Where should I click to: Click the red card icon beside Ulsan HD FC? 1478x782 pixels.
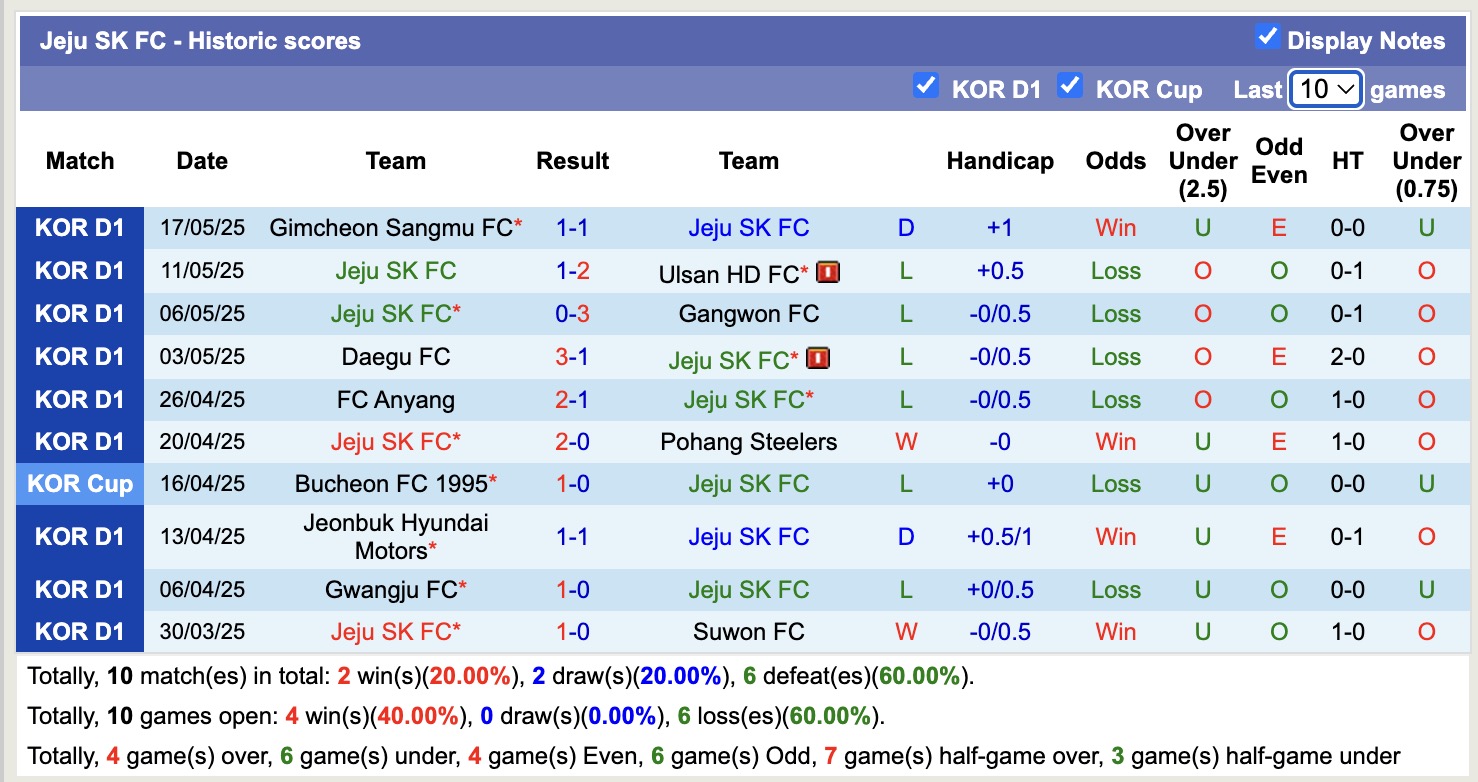(x=828, y=270)
